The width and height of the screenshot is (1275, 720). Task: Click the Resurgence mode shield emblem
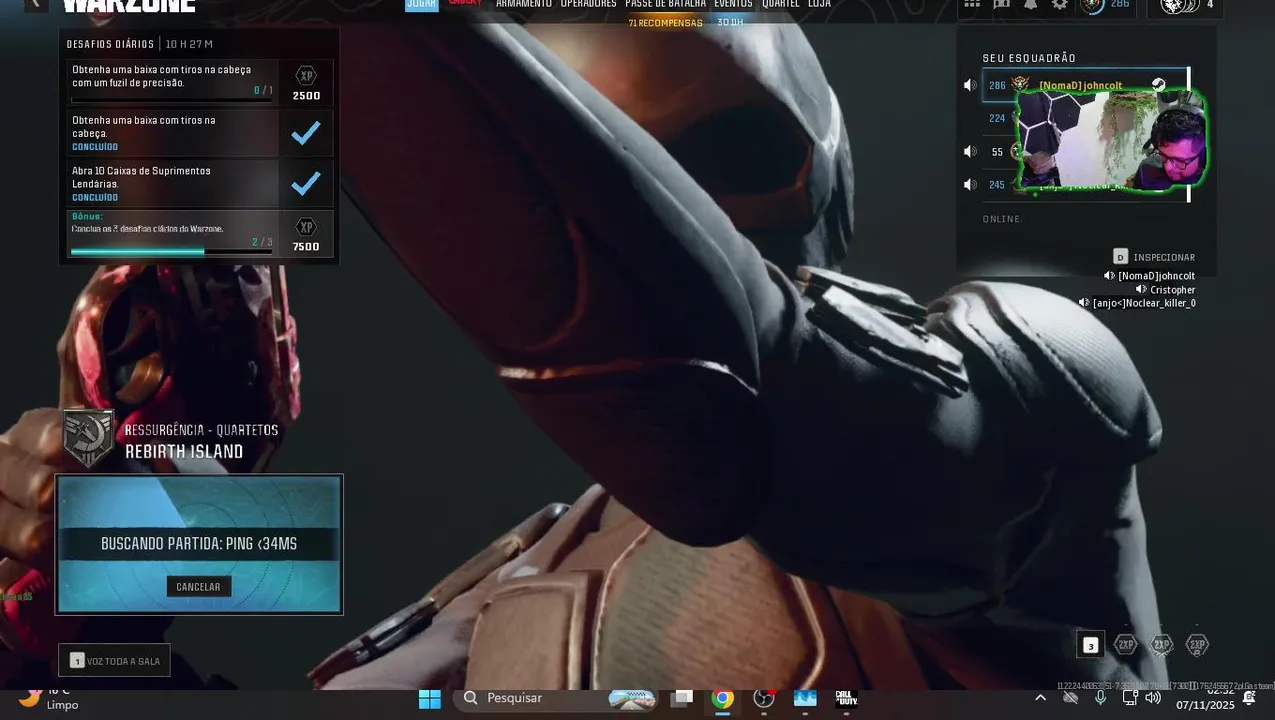[x=88, y=438]
